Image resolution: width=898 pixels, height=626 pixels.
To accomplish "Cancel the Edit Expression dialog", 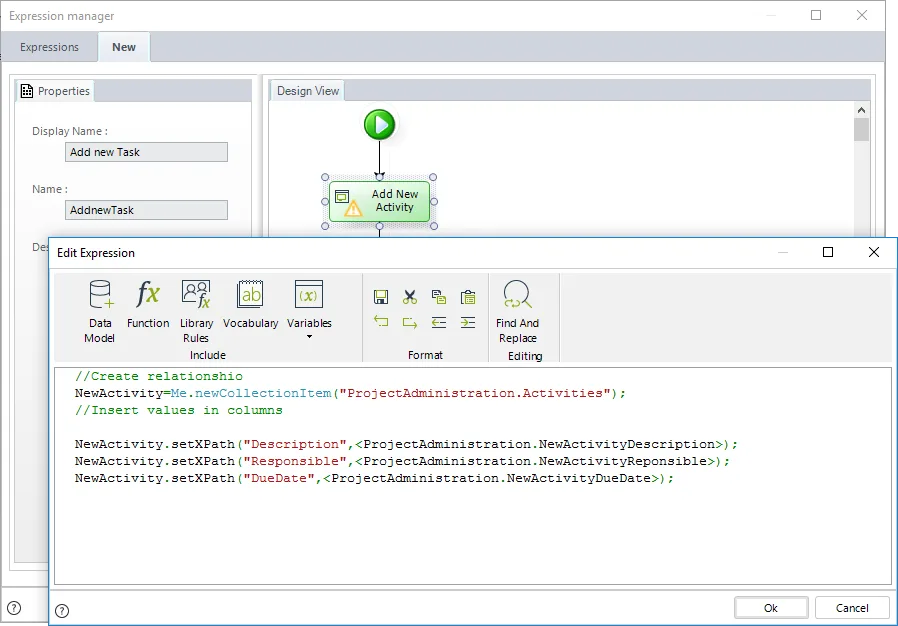I will (x=852, y=608).
